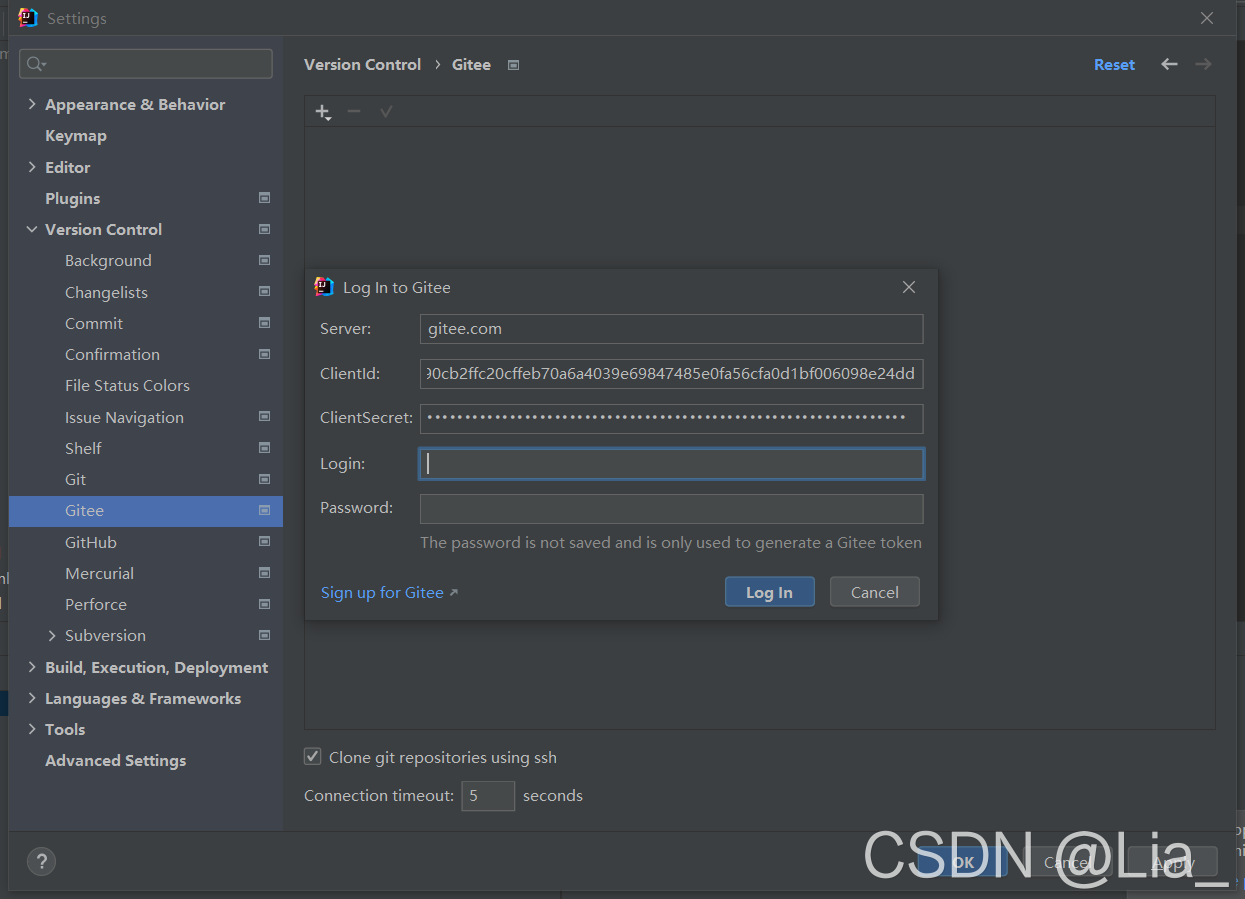The image size is (1245, 899).
Task: Click the project icon on Background row
Action: (264, 260)
